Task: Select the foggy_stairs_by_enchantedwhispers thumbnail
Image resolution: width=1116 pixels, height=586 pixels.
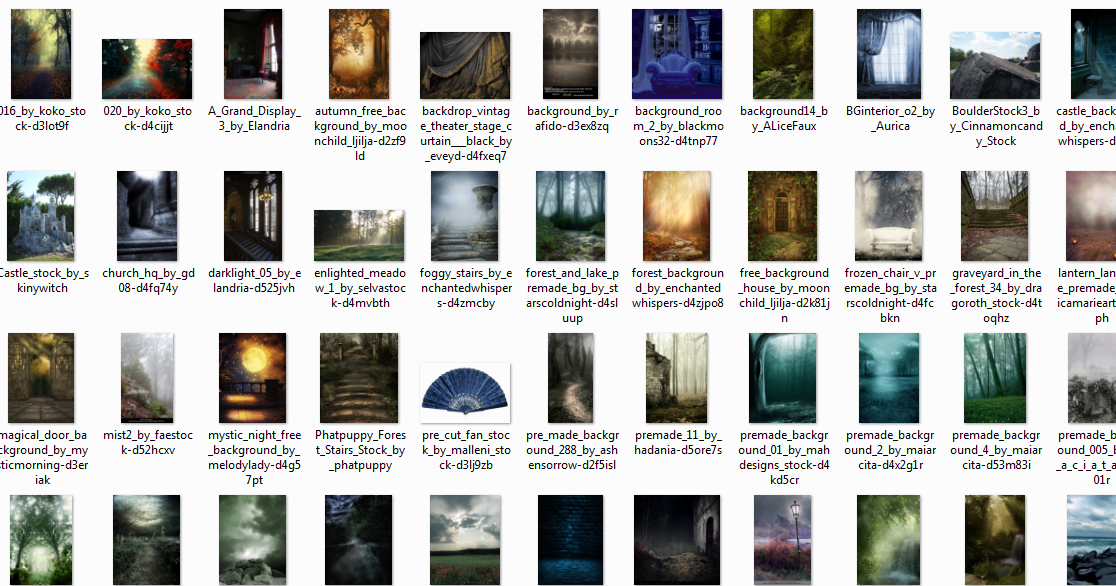Action: pos(465,216)
